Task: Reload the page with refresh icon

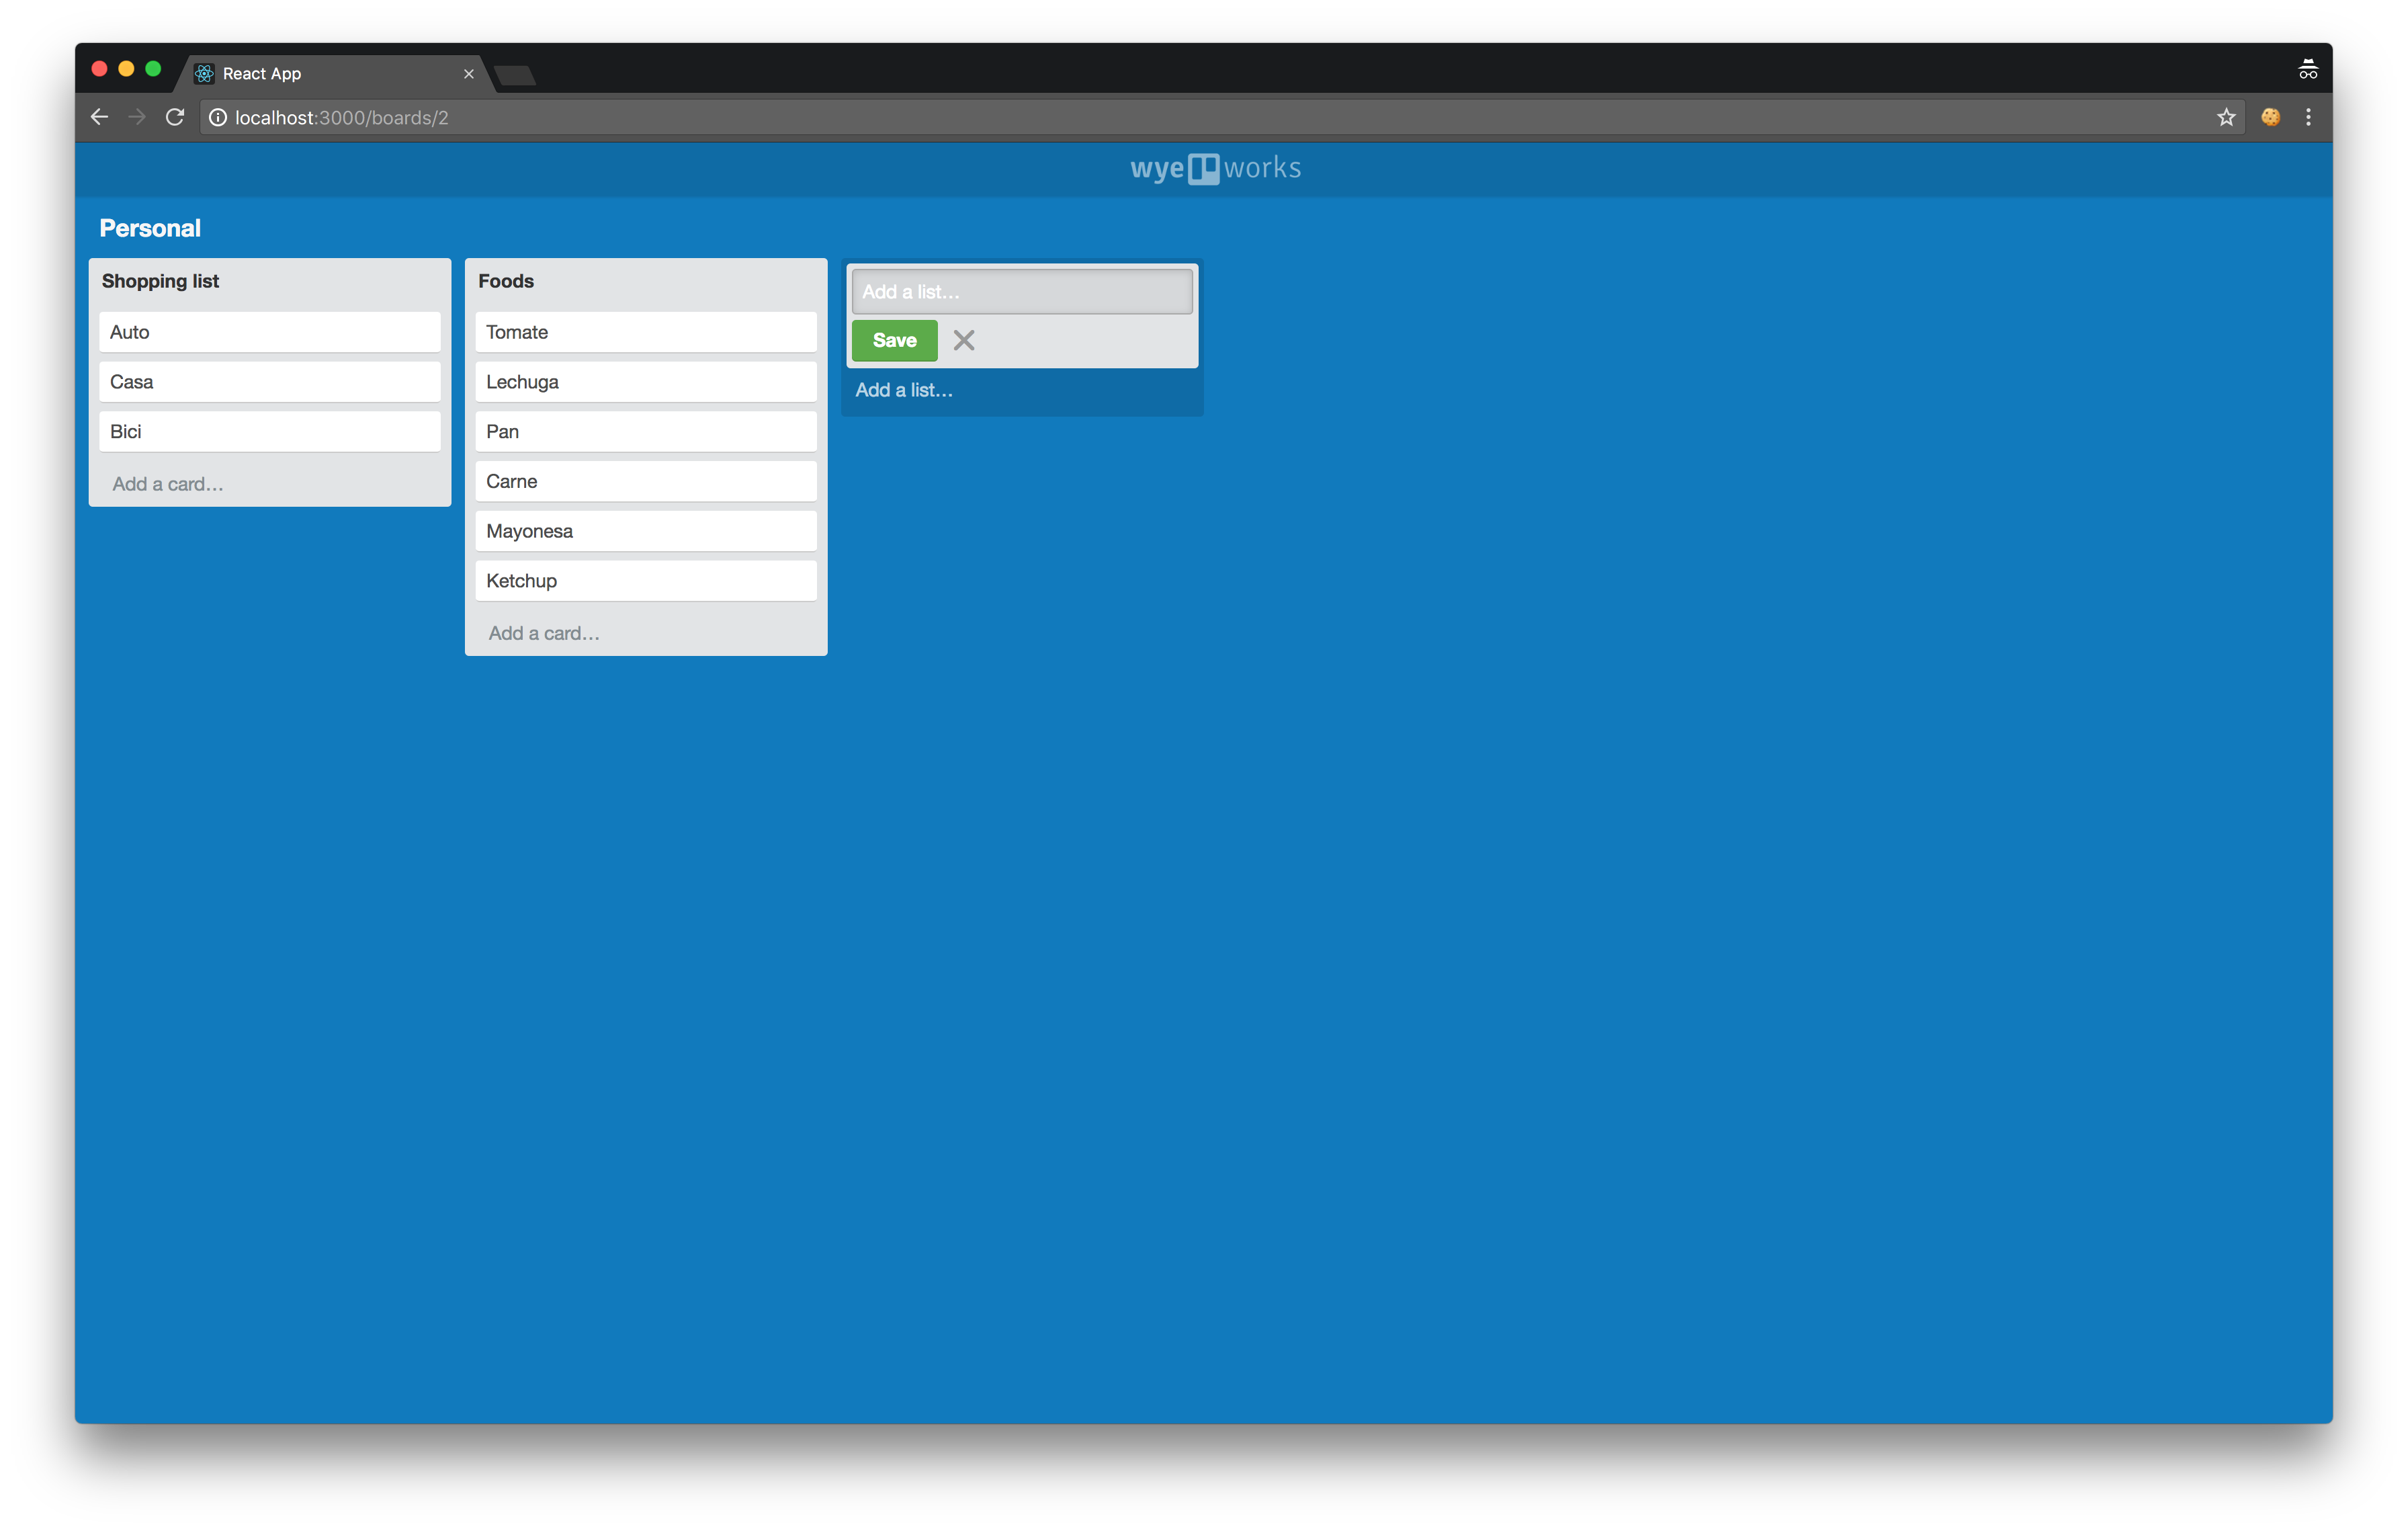Action: (x=175, y=117)
